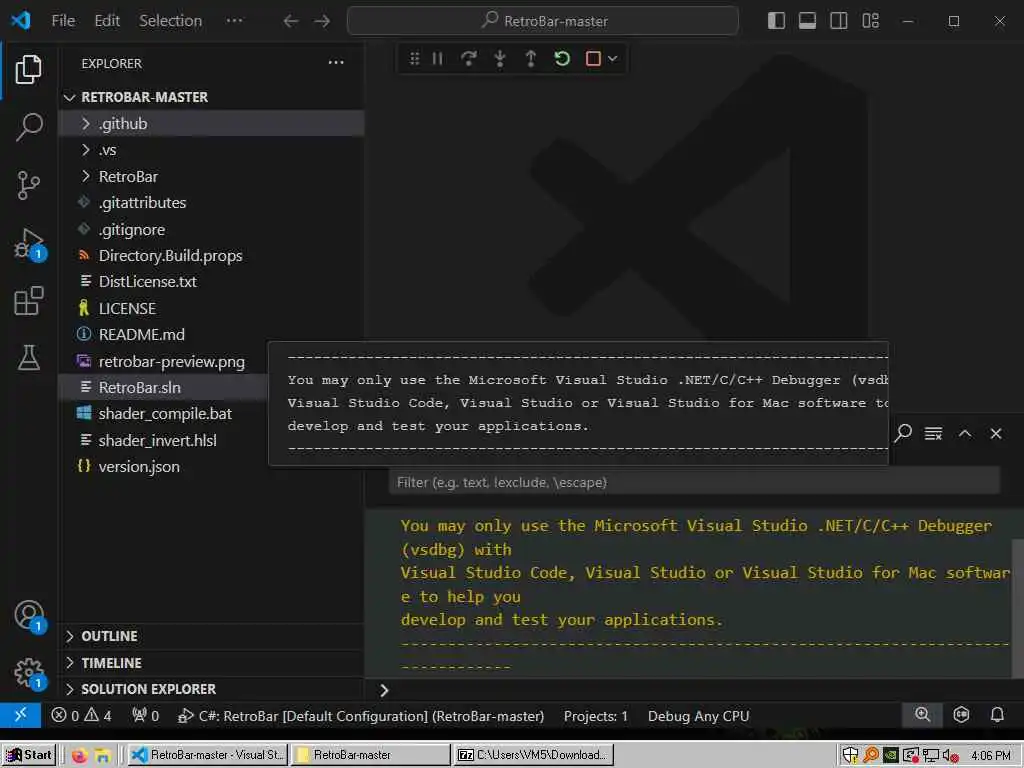Close the bottom panel
Viewport: 1024px width, 768px height.
[x=996, y=433]
